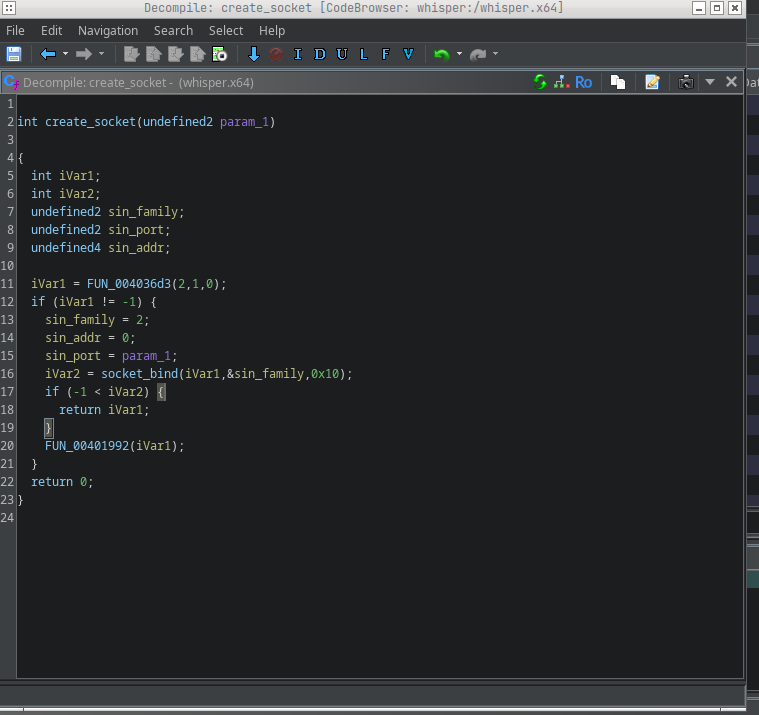Click line 22 'return 0;' in the code

[62, 482]
